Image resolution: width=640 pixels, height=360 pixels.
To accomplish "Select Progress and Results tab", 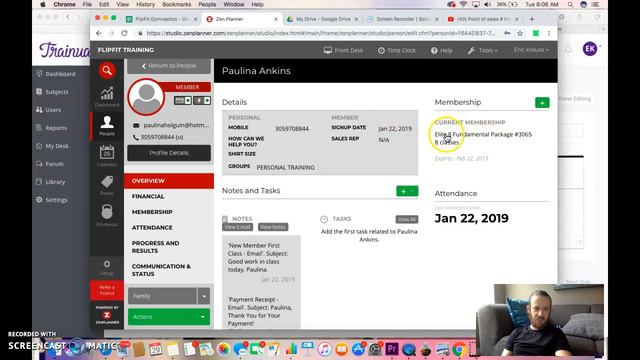I will (x=156, y=247).
